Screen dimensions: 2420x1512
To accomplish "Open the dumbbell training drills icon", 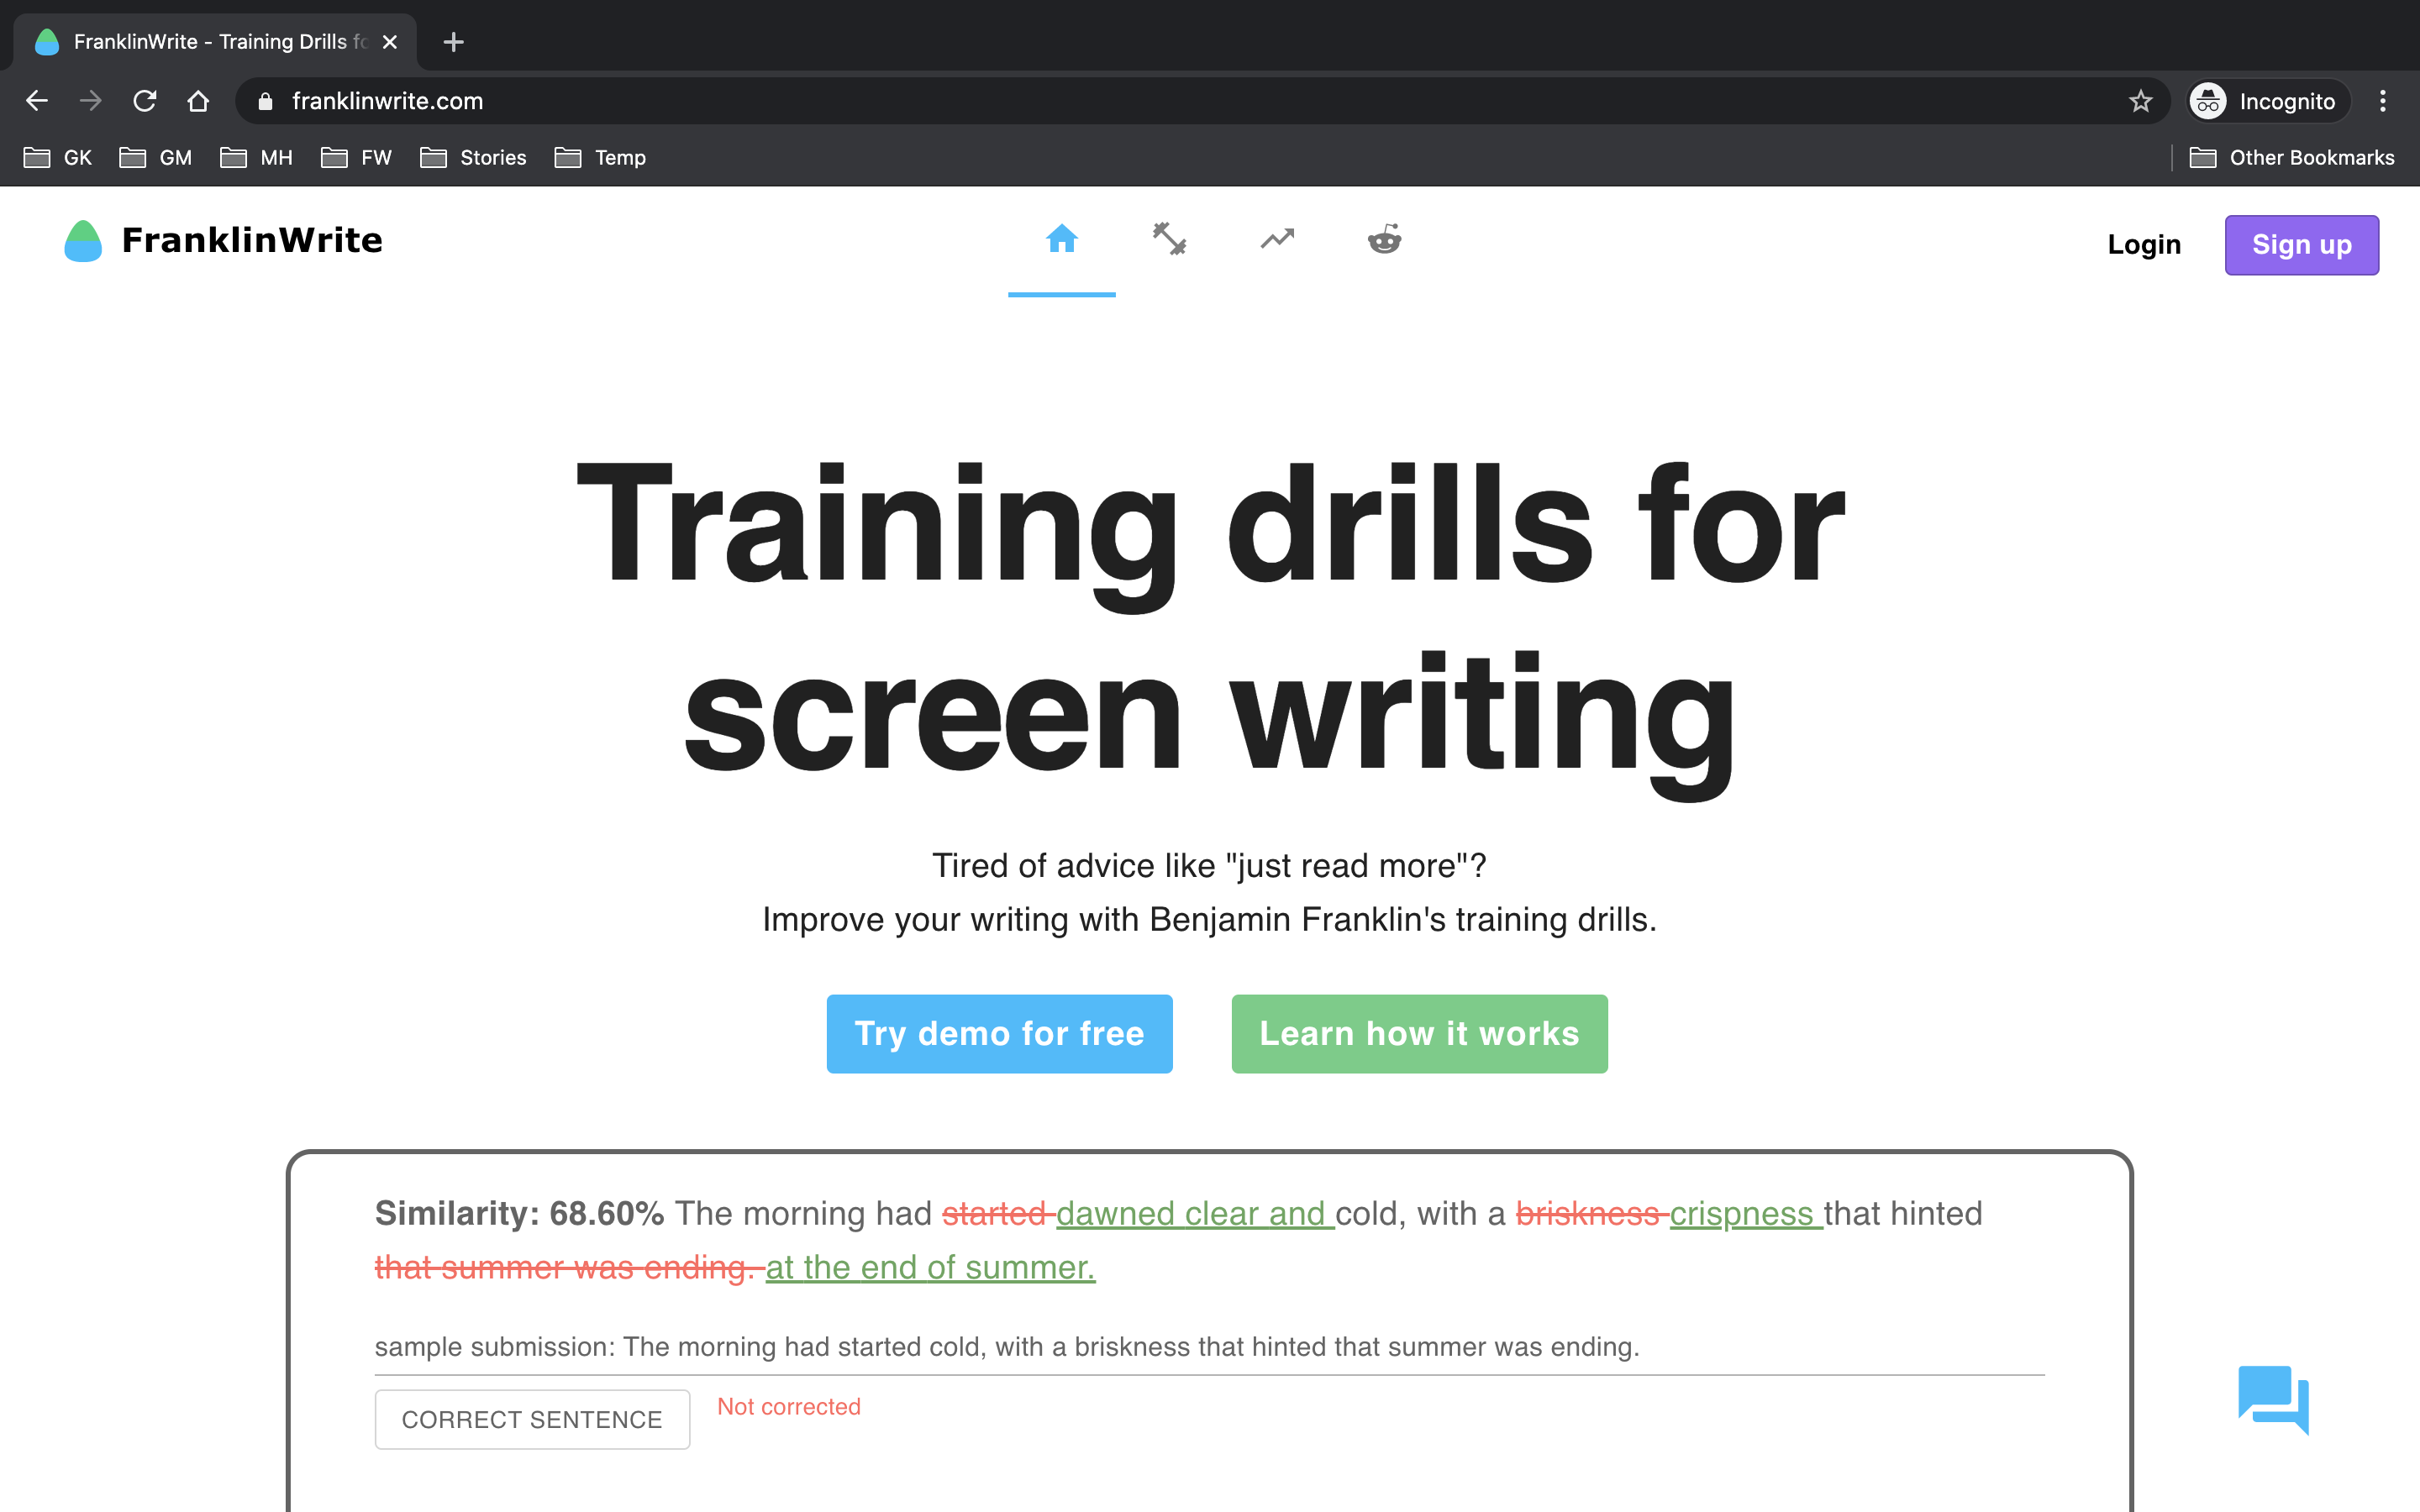I will [x=1169, y=240].
